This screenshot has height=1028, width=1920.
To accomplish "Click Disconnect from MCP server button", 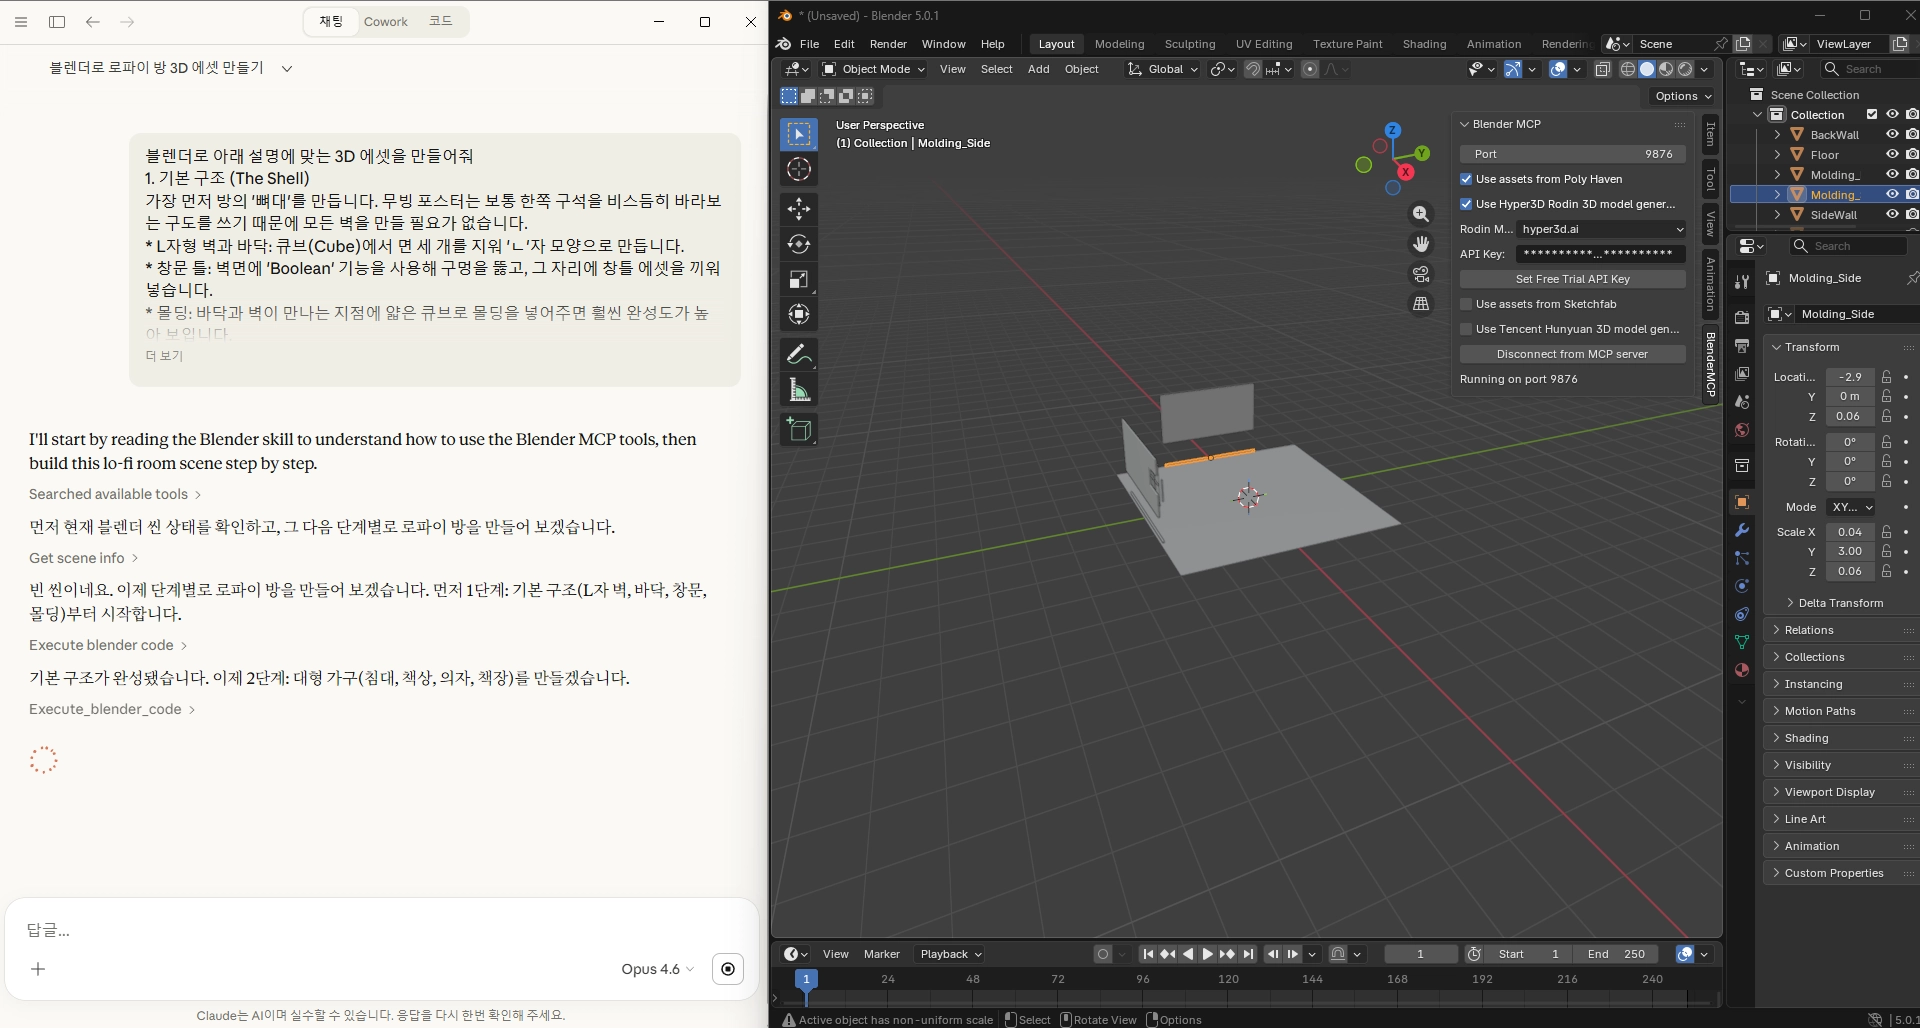I will coord(1571,354).
